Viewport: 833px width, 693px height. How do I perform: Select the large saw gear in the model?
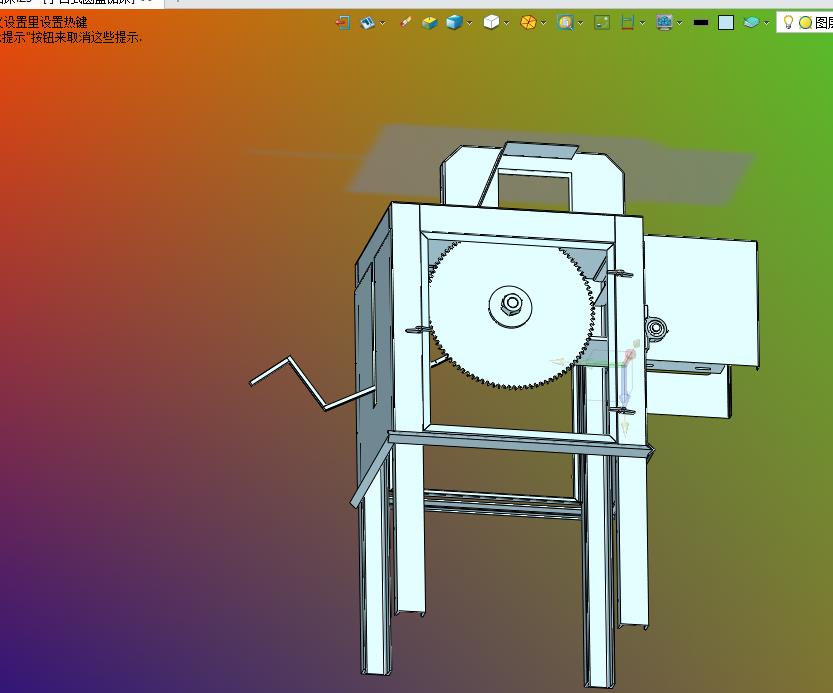[x=510, y=315]
